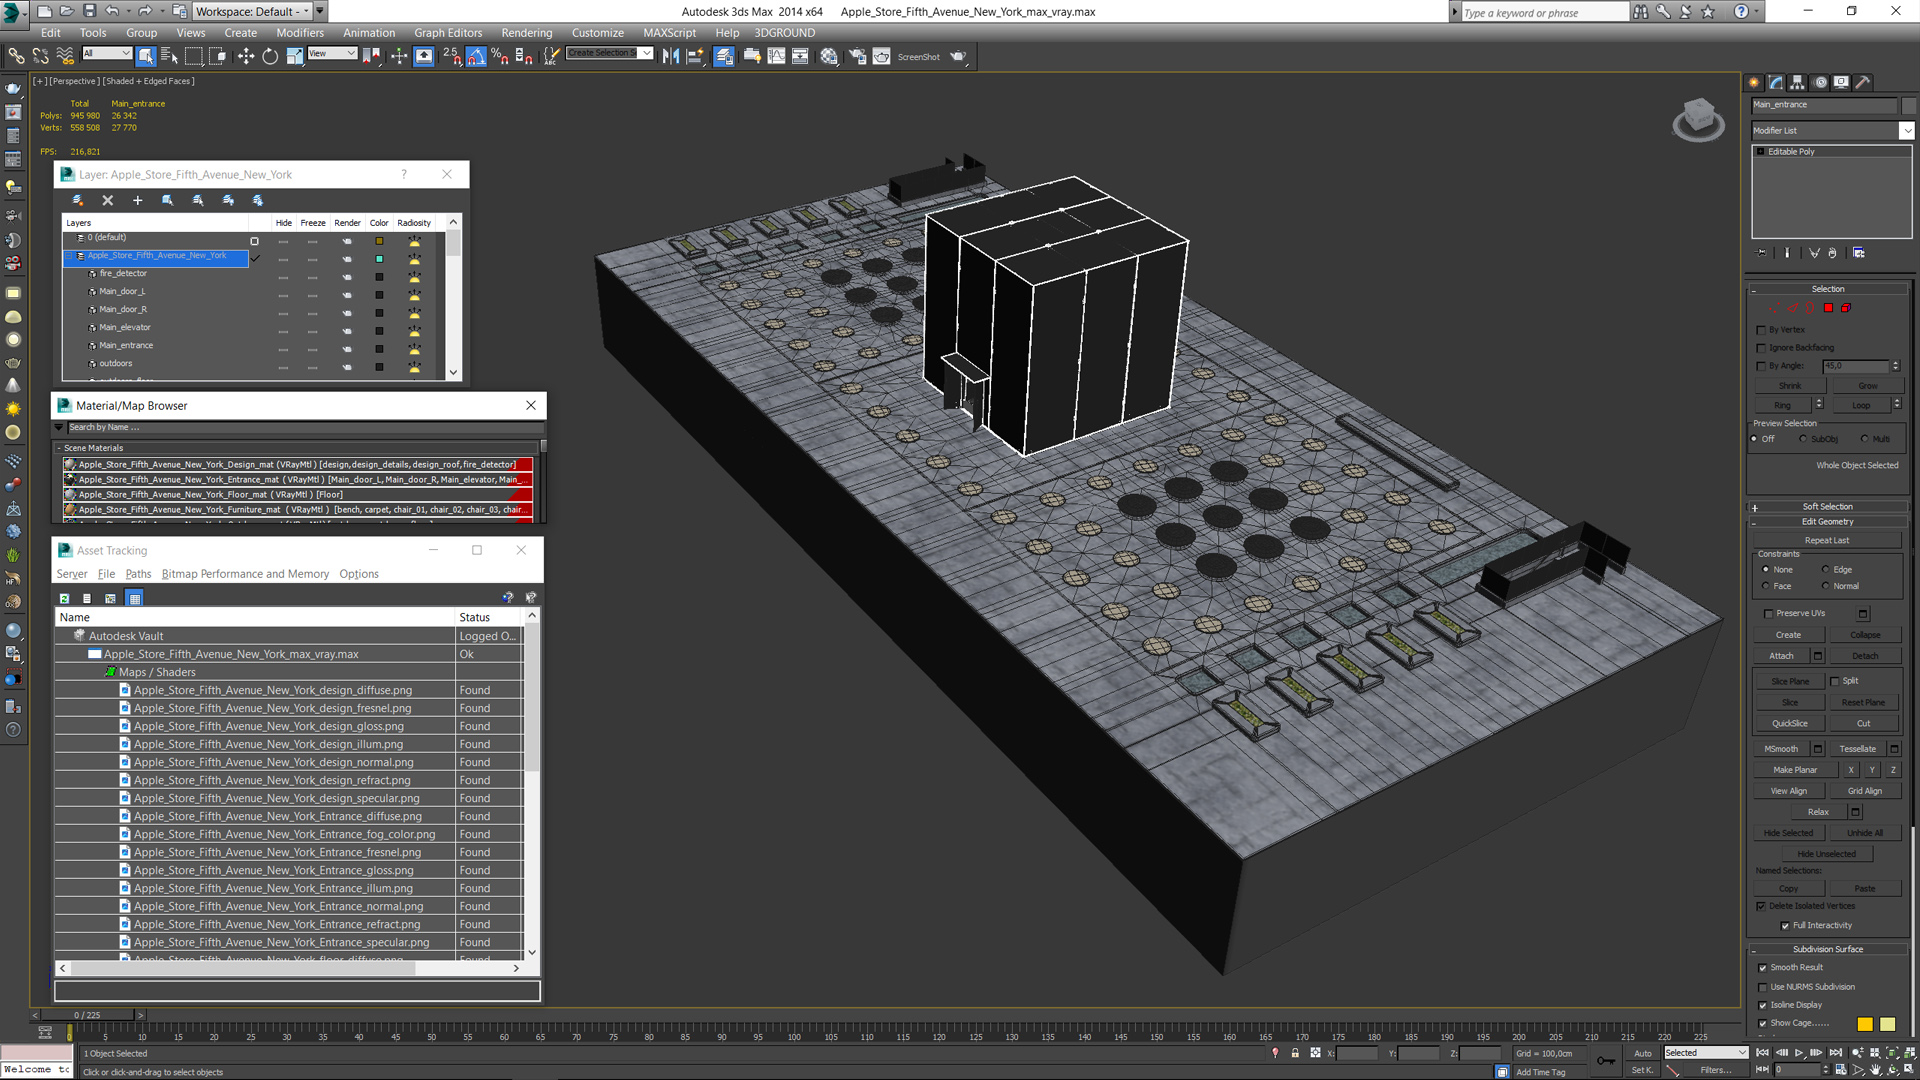This screenshot has height=1080, width=1920.
Task: Select Multi preview selection radio
Action: 1864,439
